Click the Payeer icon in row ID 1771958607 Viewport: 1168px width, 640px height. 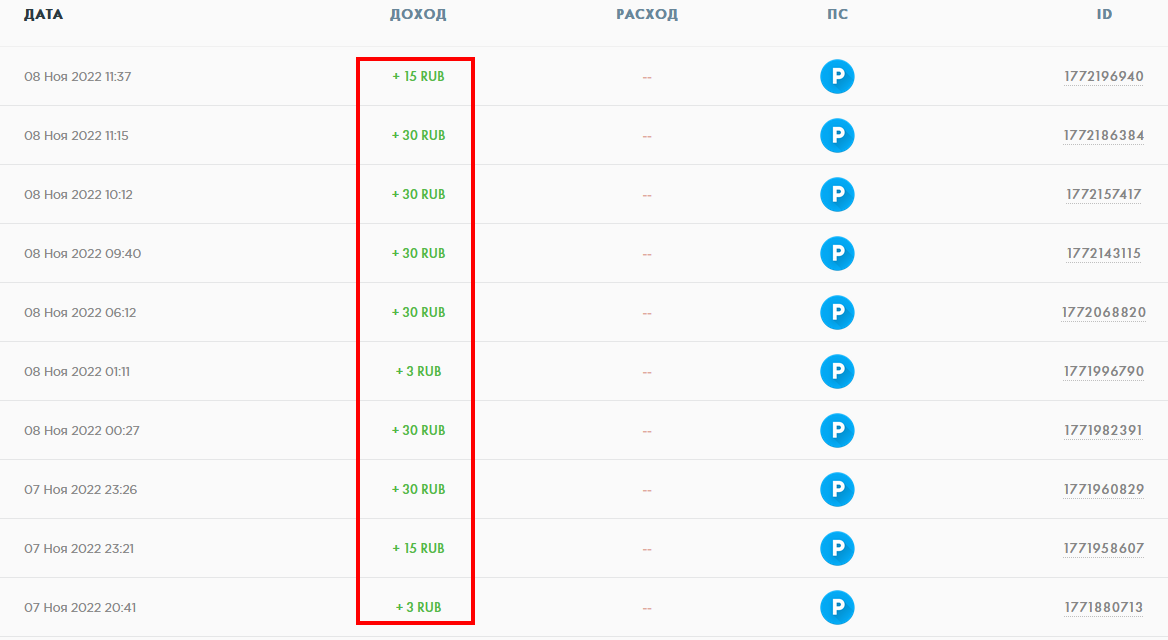click(837, 548)
